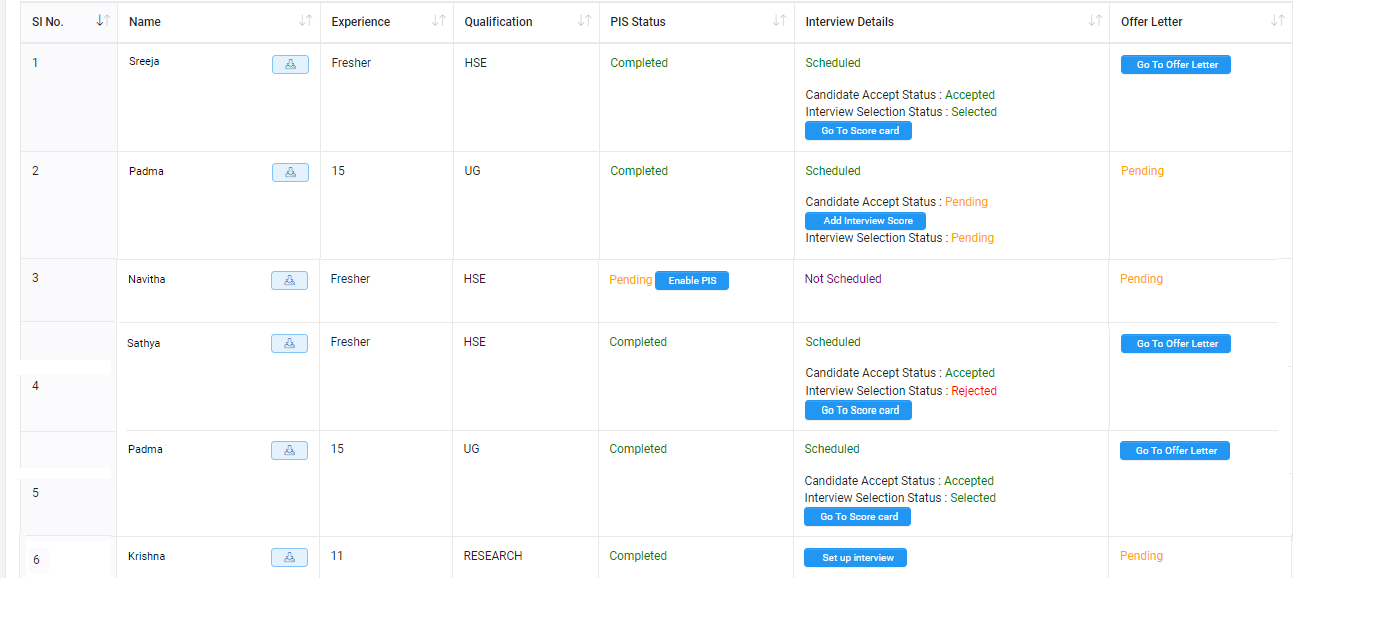Screen dimensions: 1400x622
Task: Set up interview for Krishna
Action: pyautogui.click(x=855, y=557)
